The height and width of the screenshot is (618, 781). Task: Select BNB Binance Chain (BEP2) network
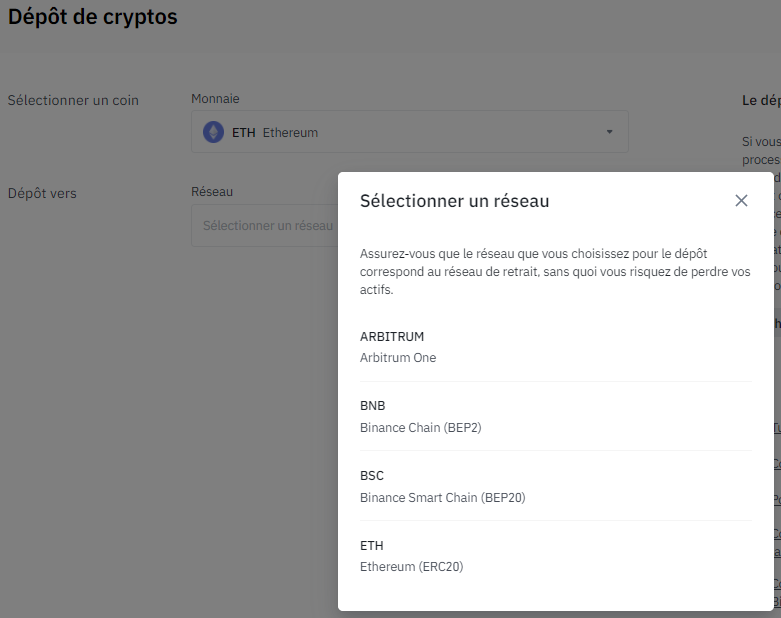point(555,416)
